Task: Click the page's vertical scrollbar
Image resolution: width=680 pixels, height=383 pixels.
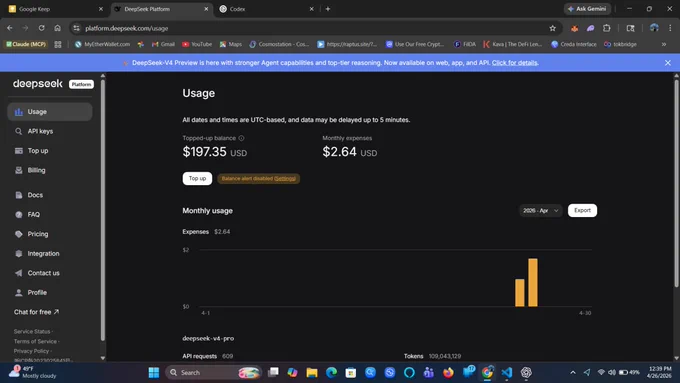Action: click(676, 183)
